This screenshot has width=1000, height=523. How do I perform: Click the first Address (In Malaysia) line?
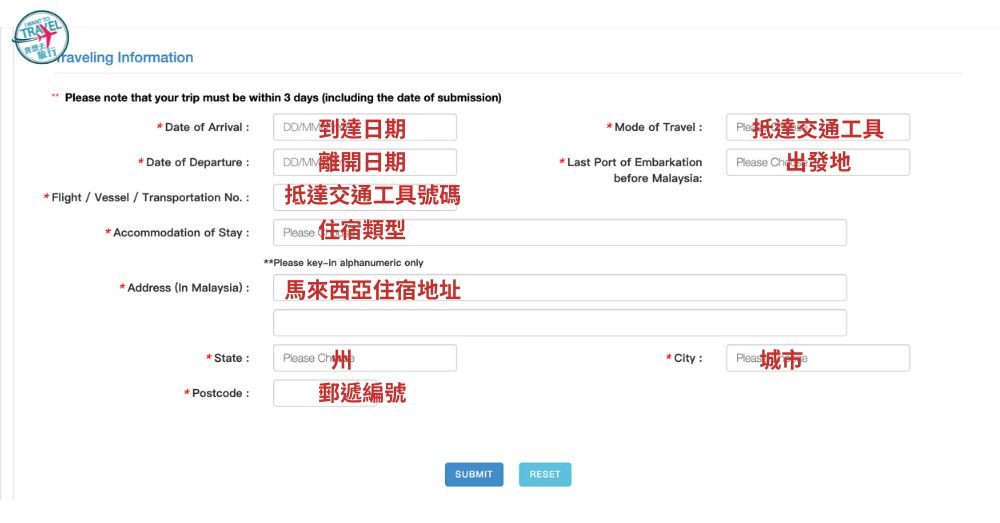(x=559, y=288)
